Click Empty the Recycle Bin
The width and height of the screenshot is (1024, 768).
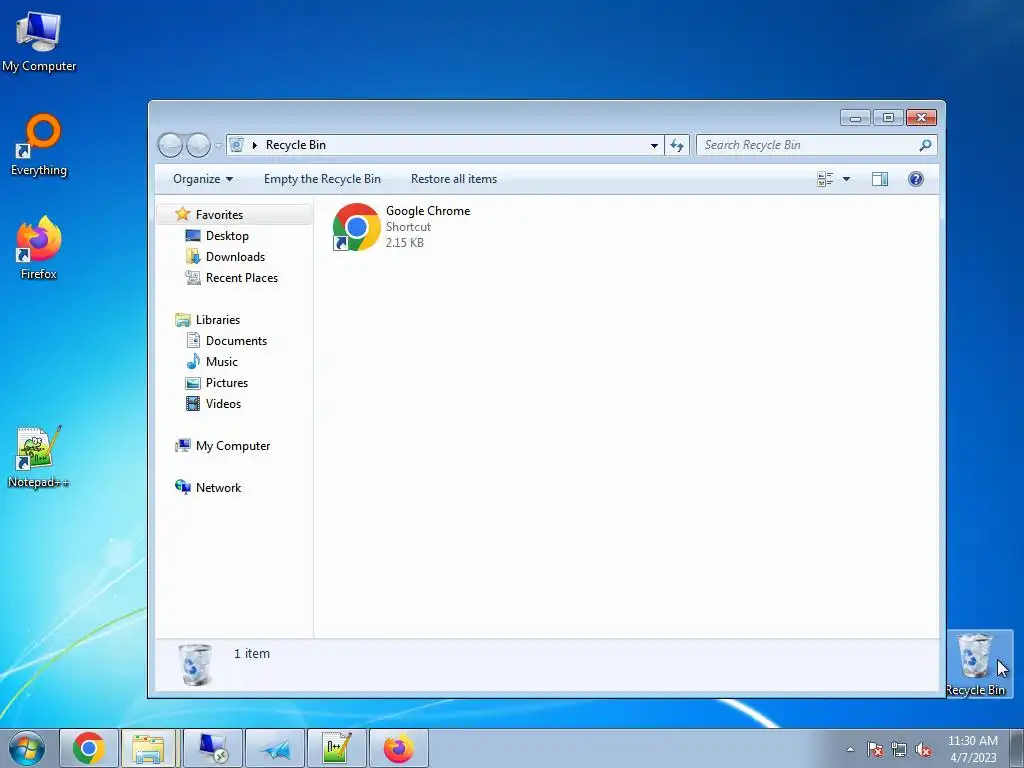[322, 179]
